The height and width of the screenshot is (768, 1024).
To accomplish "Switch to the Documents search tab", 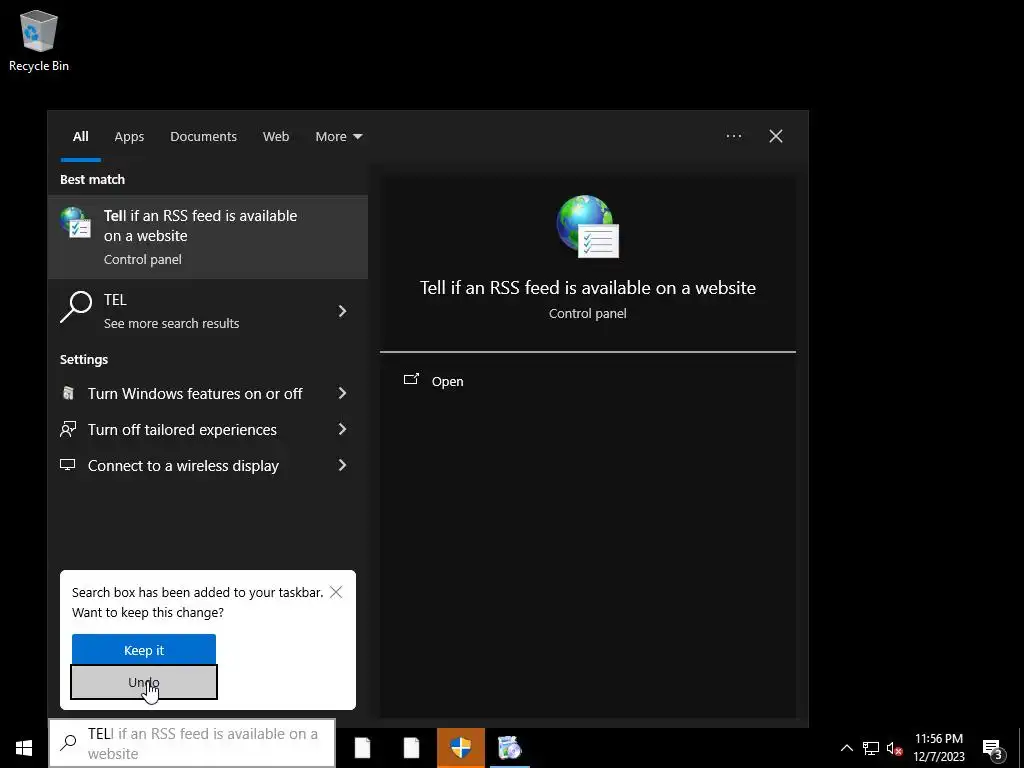I will click(203, 136).
